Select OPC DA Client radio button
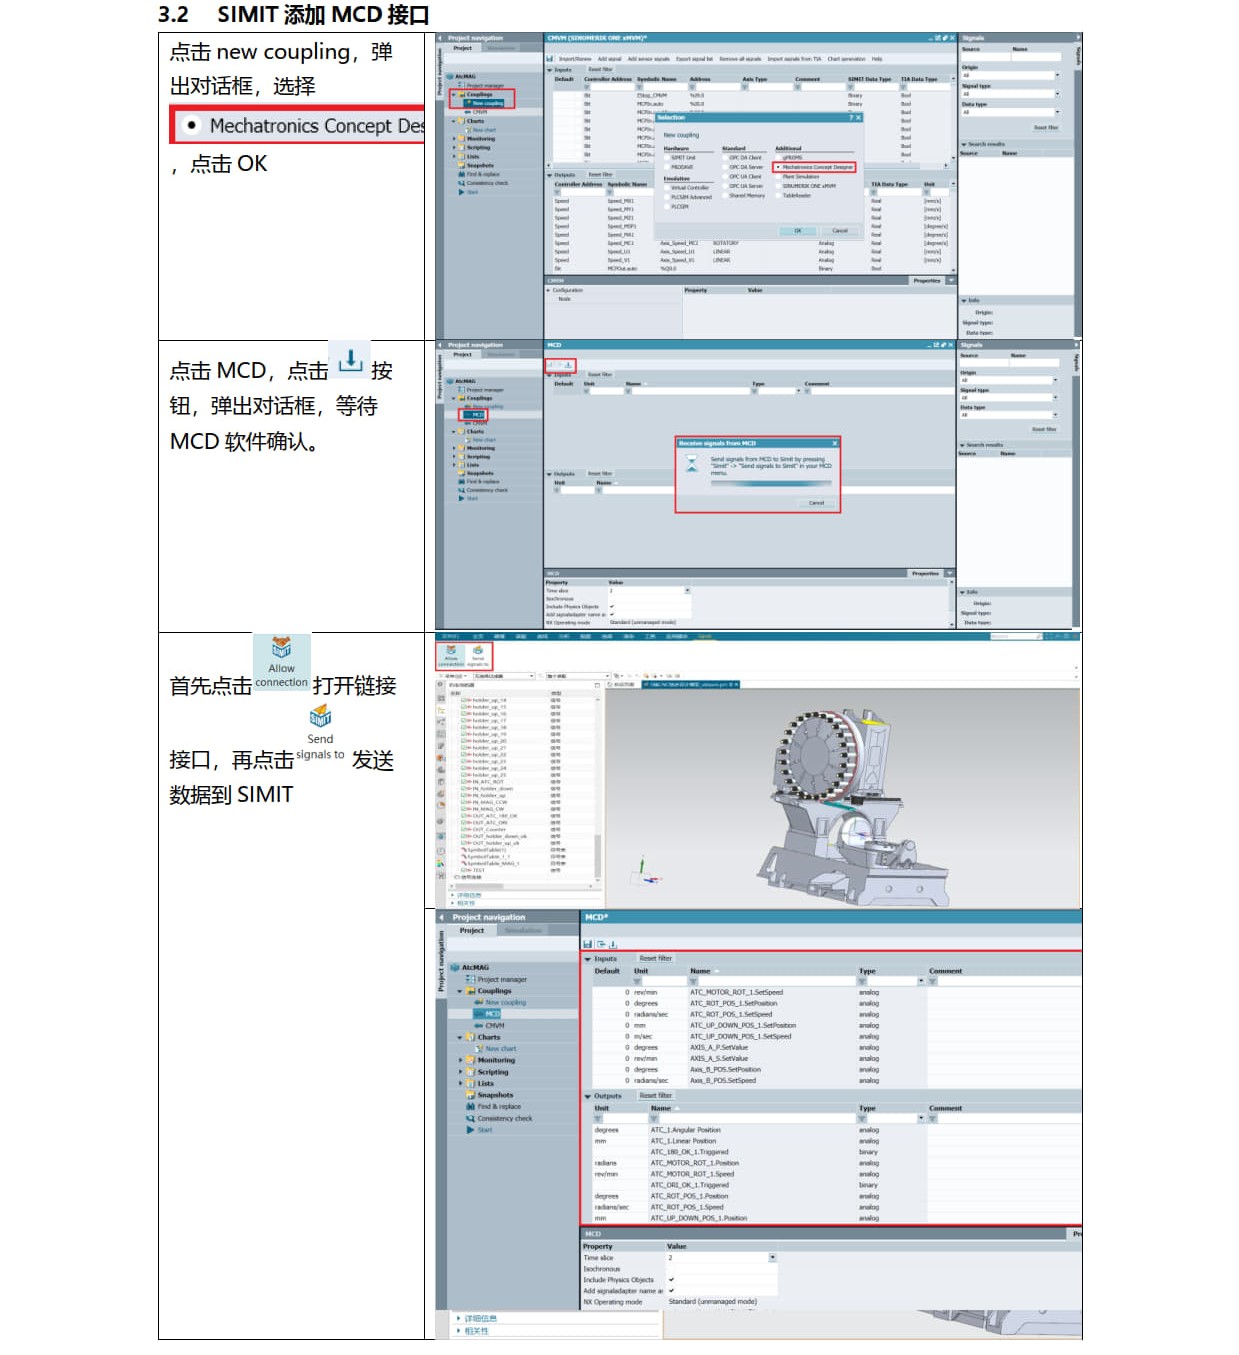1239x1355 pixels. (x=725, y=157)
